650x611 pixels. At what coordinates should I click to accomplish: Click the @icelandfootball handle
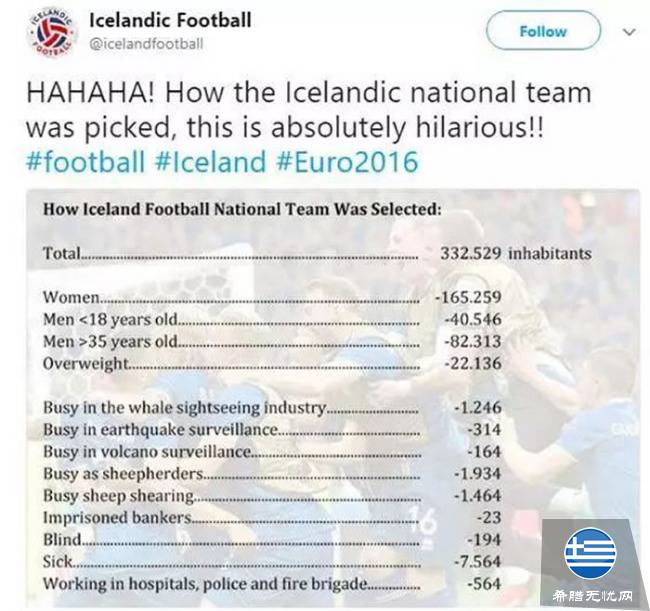coord(146,44)
